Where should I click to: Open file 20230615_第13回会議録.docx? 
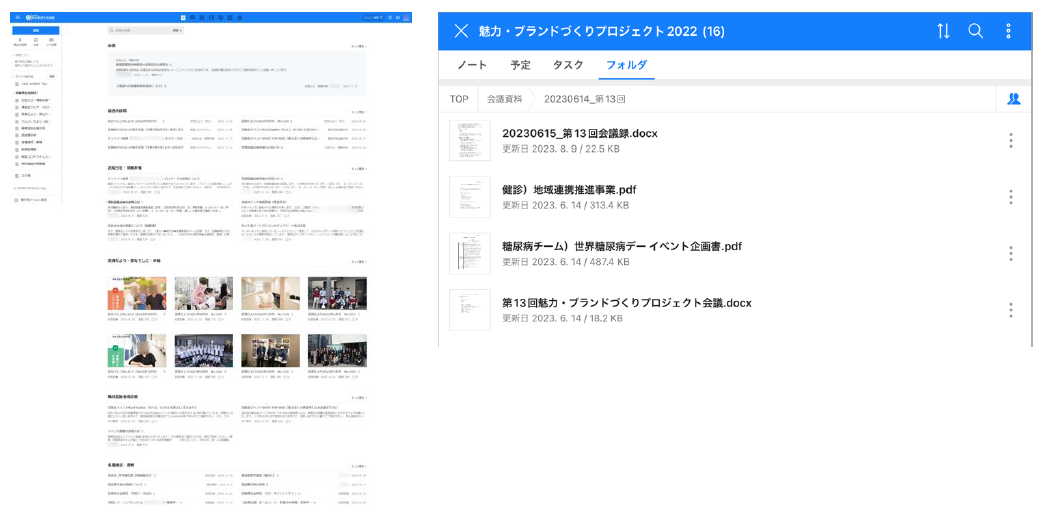click(x=579, y=133)
